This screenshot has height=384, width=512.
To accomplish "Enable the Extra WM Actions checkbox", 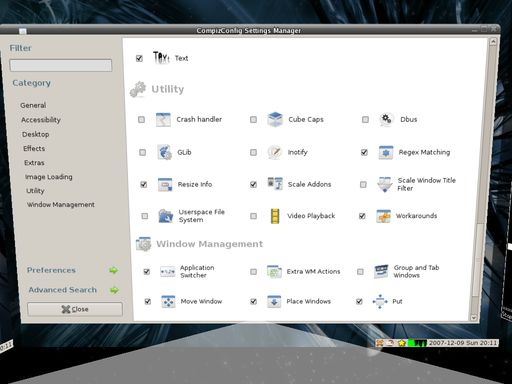I will point(253,272).
